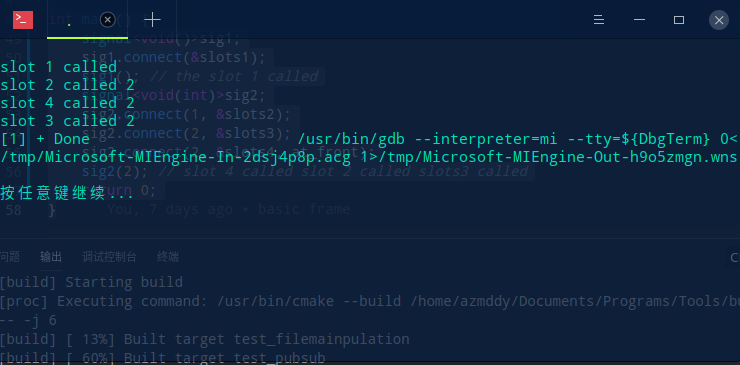Click the '[1] + Done' job status text

coord(45,139)
